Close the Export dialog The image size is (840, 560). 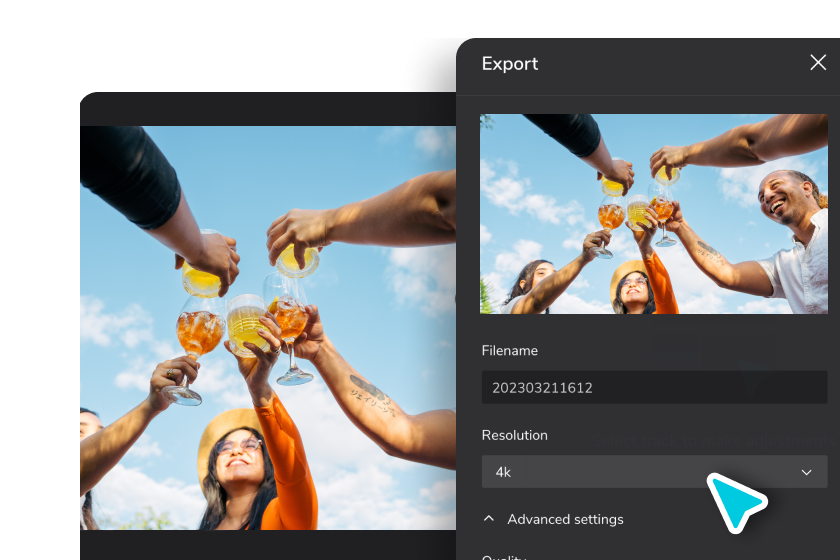pyautogui.click(x=818, y=63)
